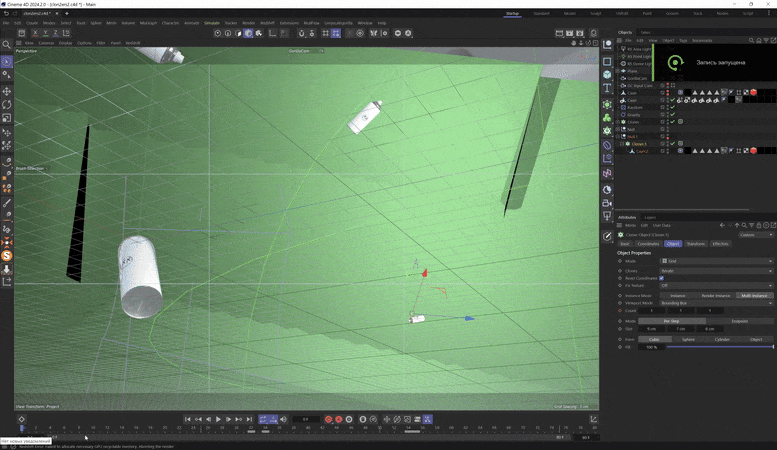This screenshot has width=777, height=450.
Task: Click the orange S snapping icon
Action: pyautogui.click(x=6, y=256)
